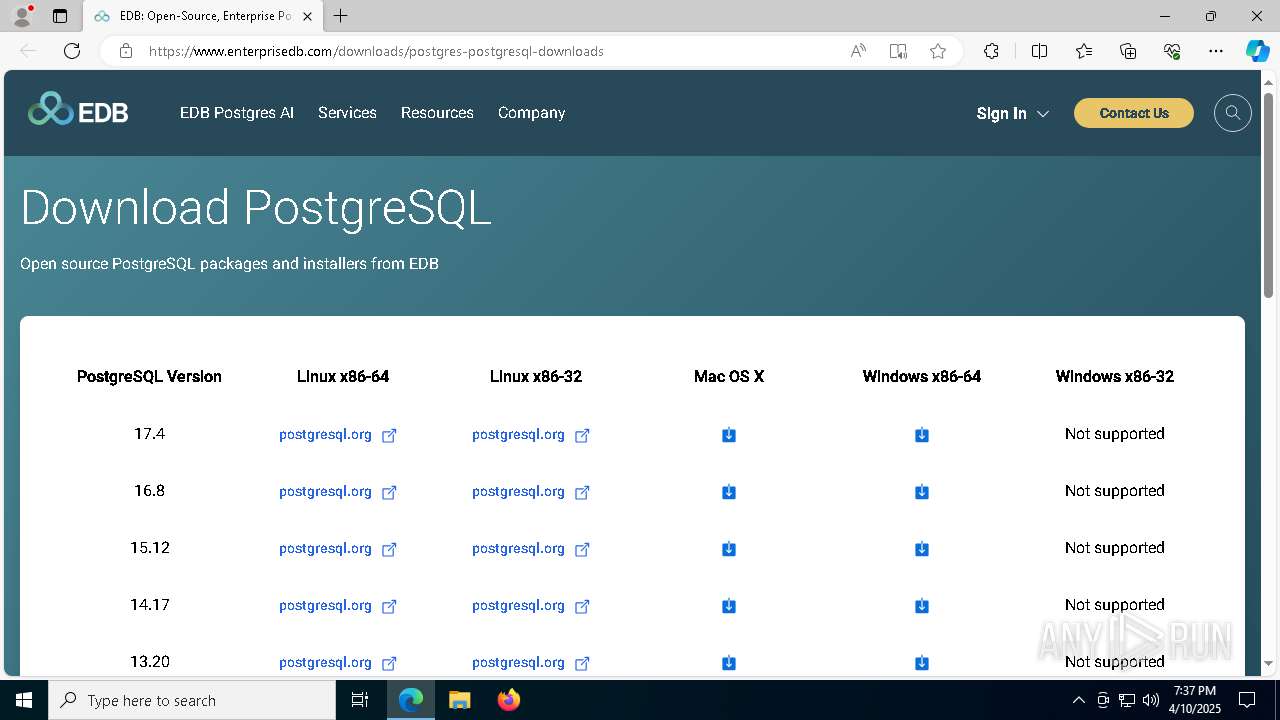Open the tab actions menu icon
Viewport: 1280px width, 720px height.
tap(60, 16)
